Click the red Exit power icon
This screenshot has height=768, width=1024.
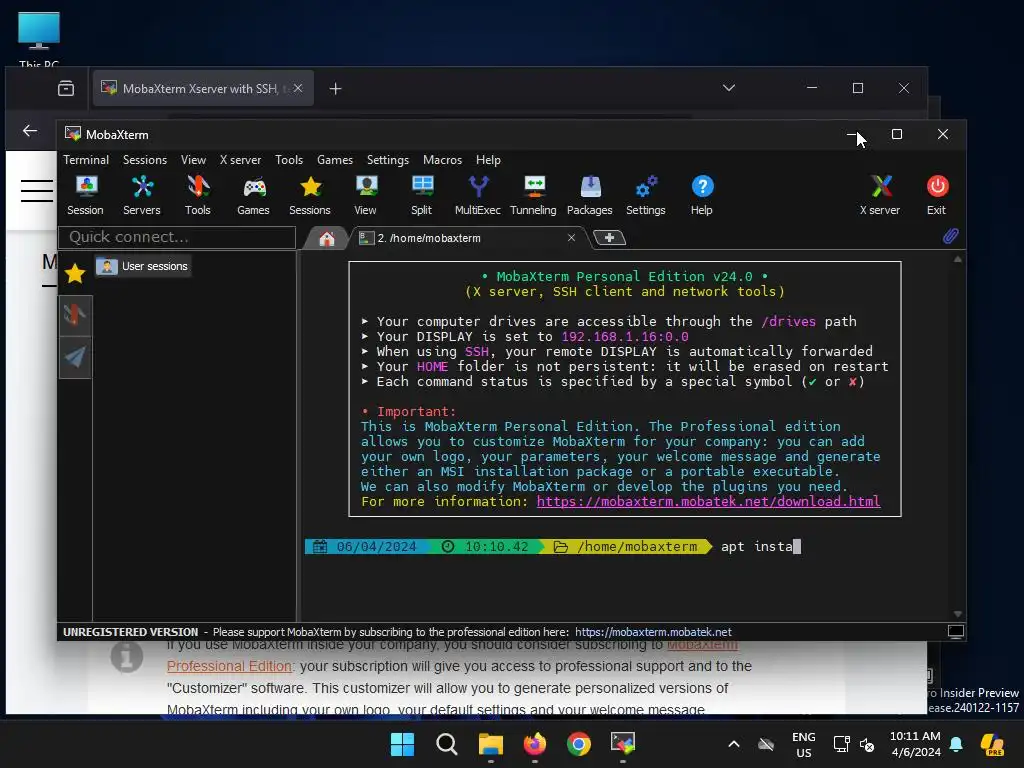(937, 195)
